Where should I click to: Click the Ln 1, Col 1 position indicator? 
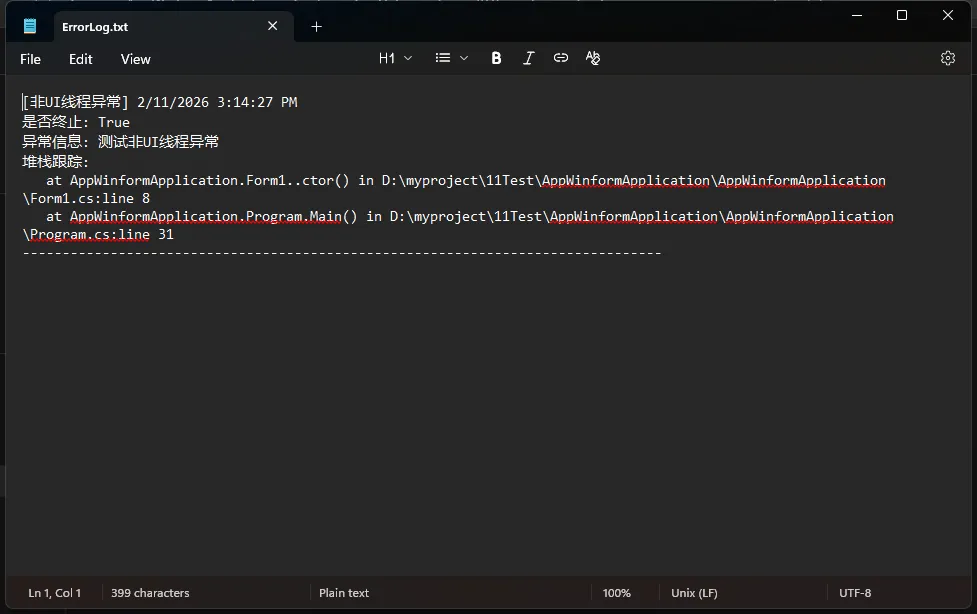click(x=55, y=593)
